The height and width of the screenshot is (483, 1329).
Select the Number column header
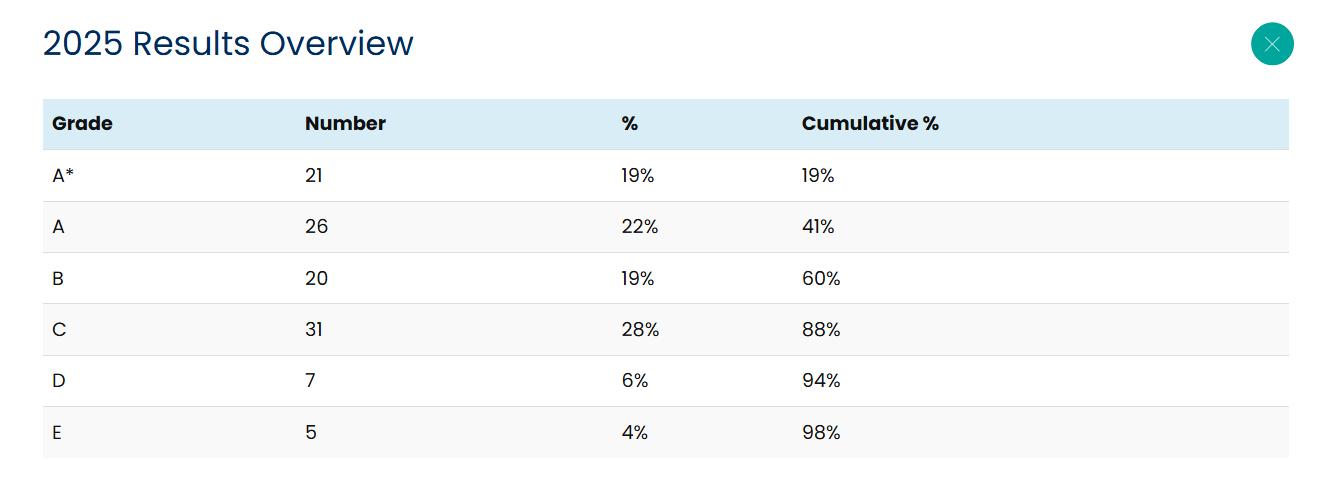[345, 124]
